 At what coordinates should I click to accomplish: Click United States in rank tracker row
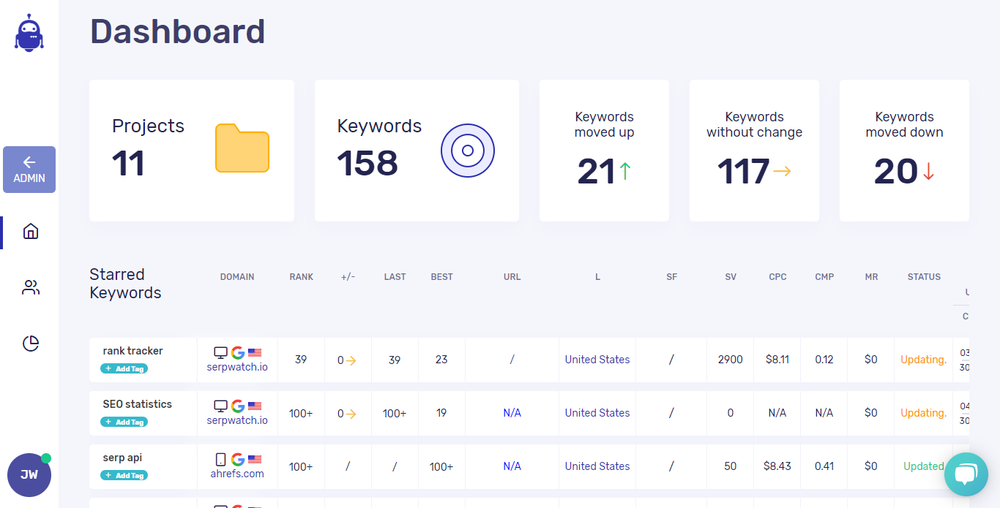(x=597, y=359)
